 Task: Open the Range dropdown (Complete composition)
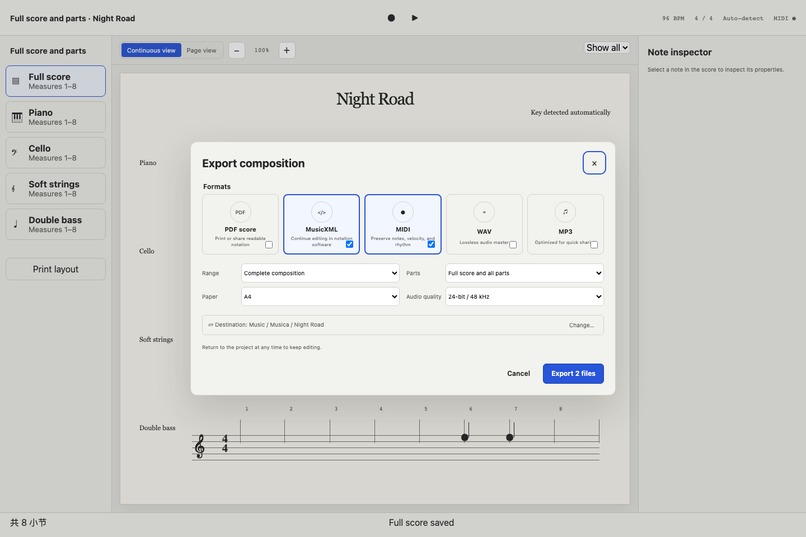[320, 273]
